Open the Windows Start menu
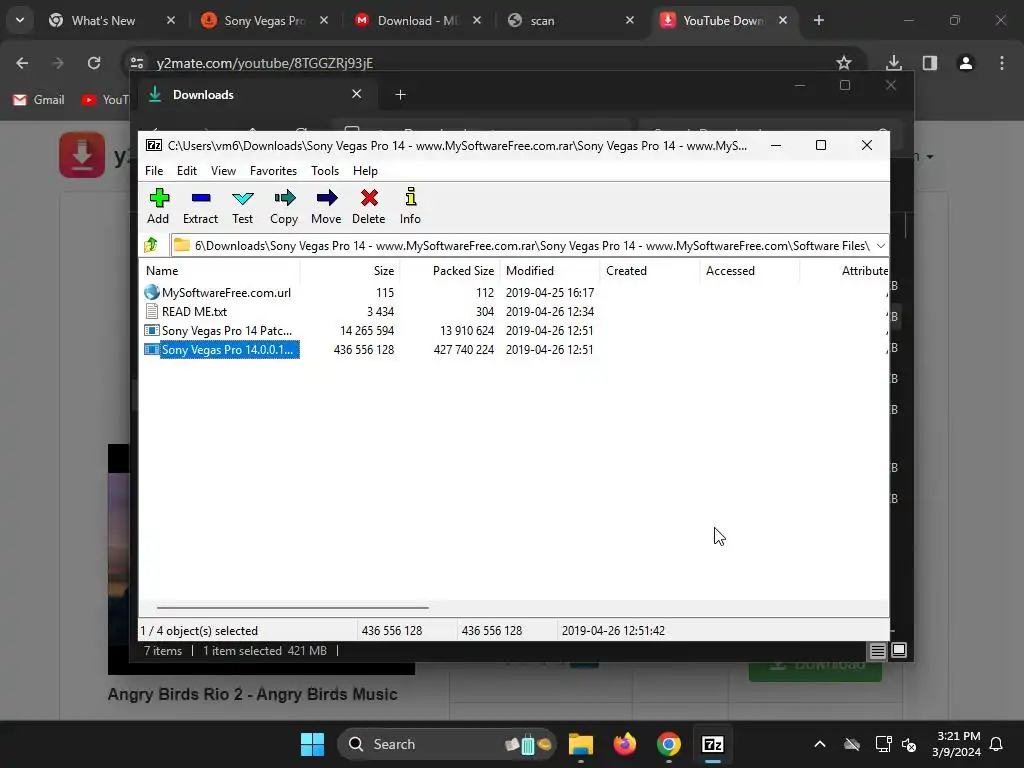This screenshot has height=768, width=1024. point(312,744)
